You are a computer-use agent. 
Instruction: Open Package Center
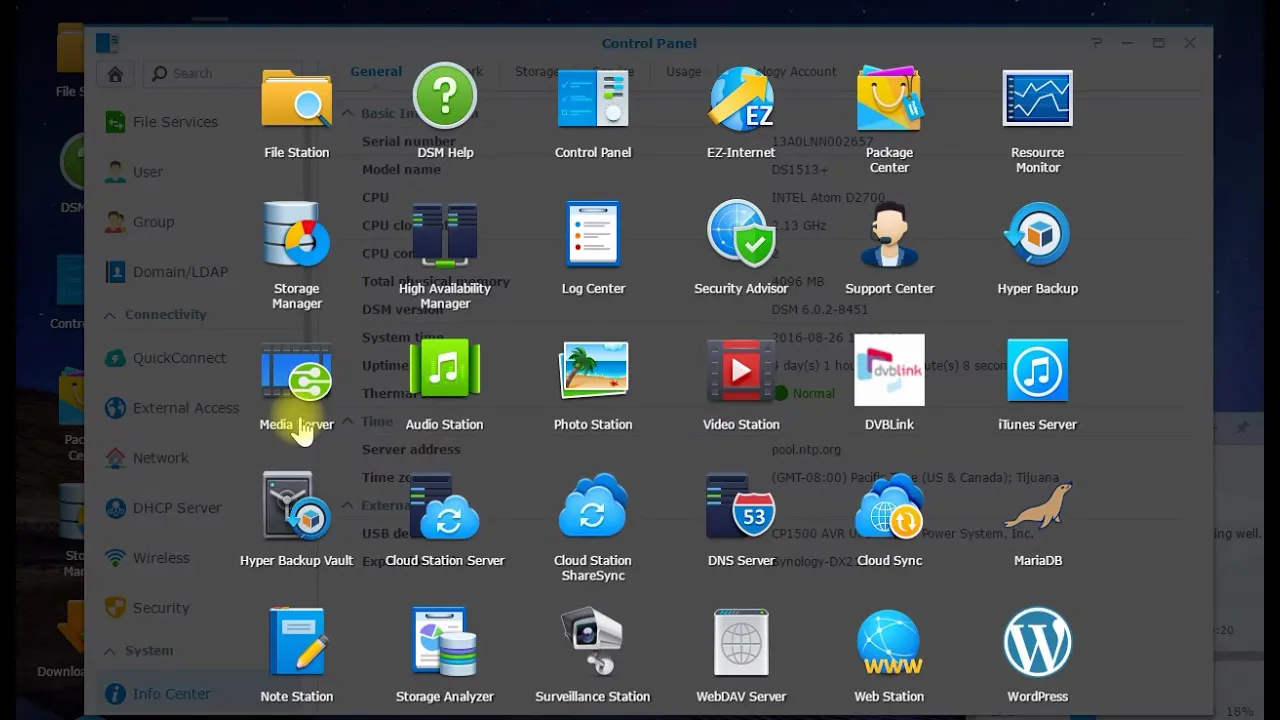coord(889,99)
